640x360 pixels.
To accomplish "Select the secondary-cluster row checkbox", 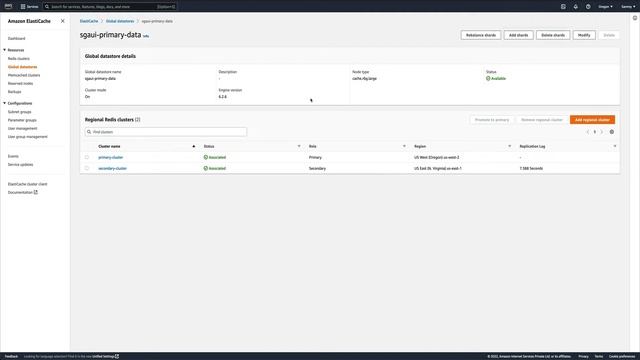I will coord(87,168).
